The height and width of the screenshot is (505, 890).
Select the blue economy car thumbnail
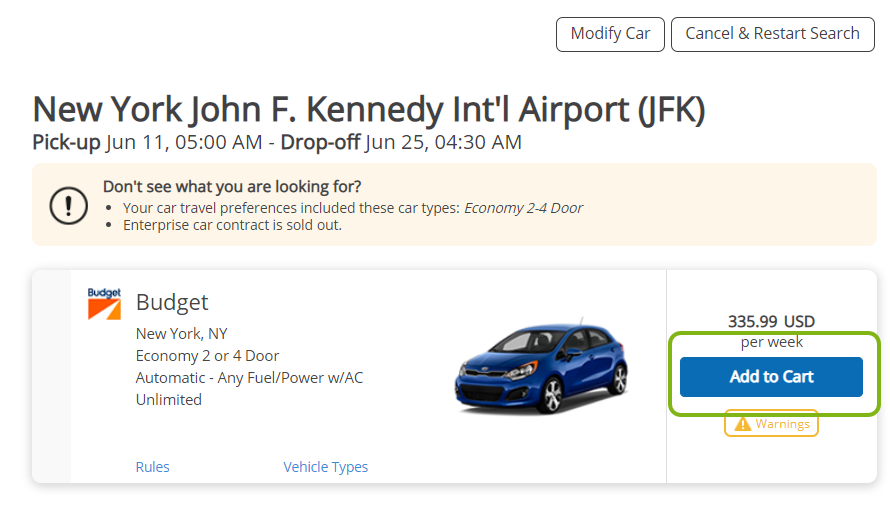(541, 367)
